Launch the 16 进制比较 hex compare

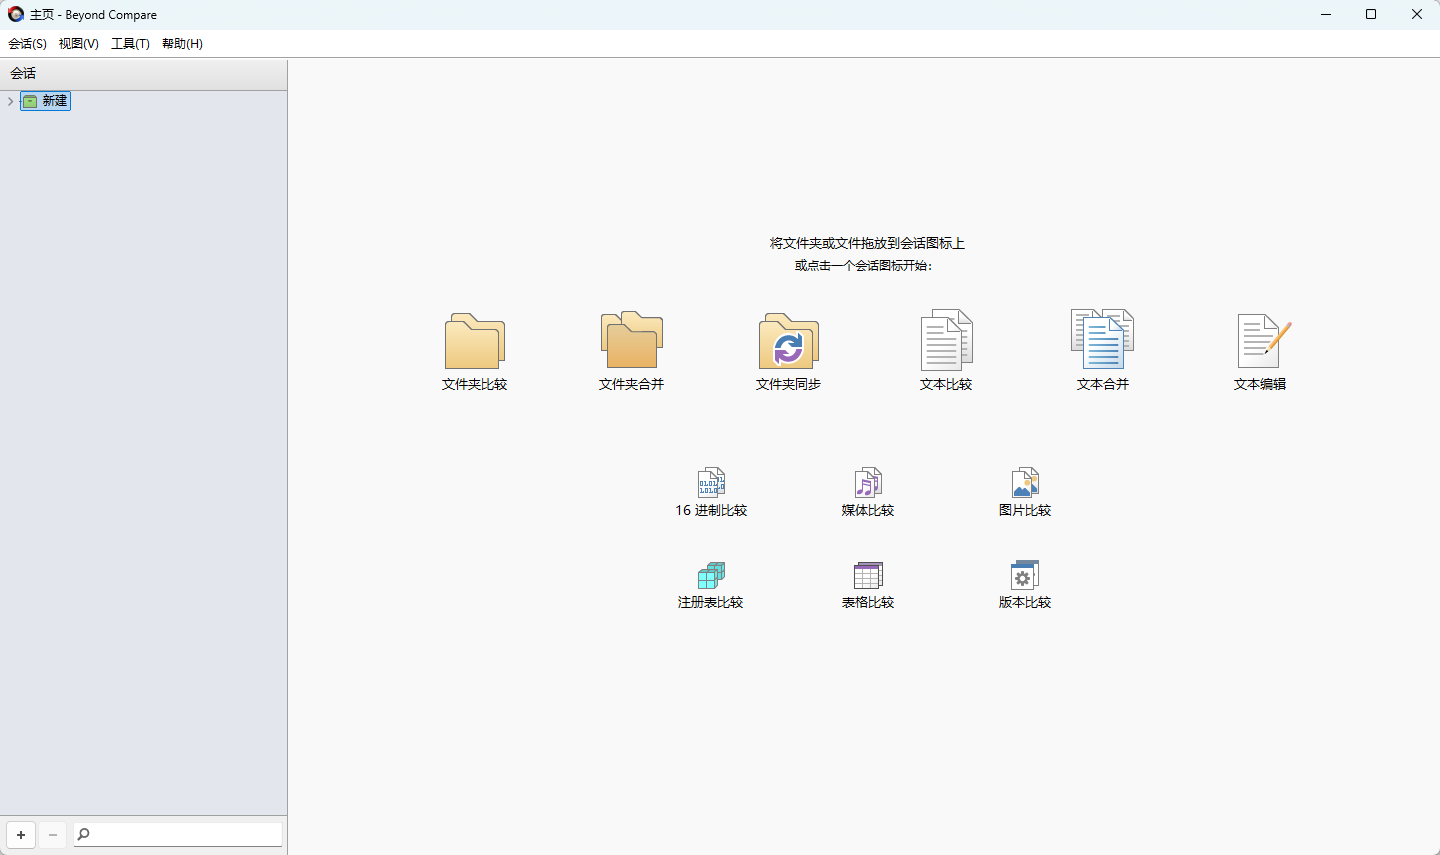click(x=711, y=492)
